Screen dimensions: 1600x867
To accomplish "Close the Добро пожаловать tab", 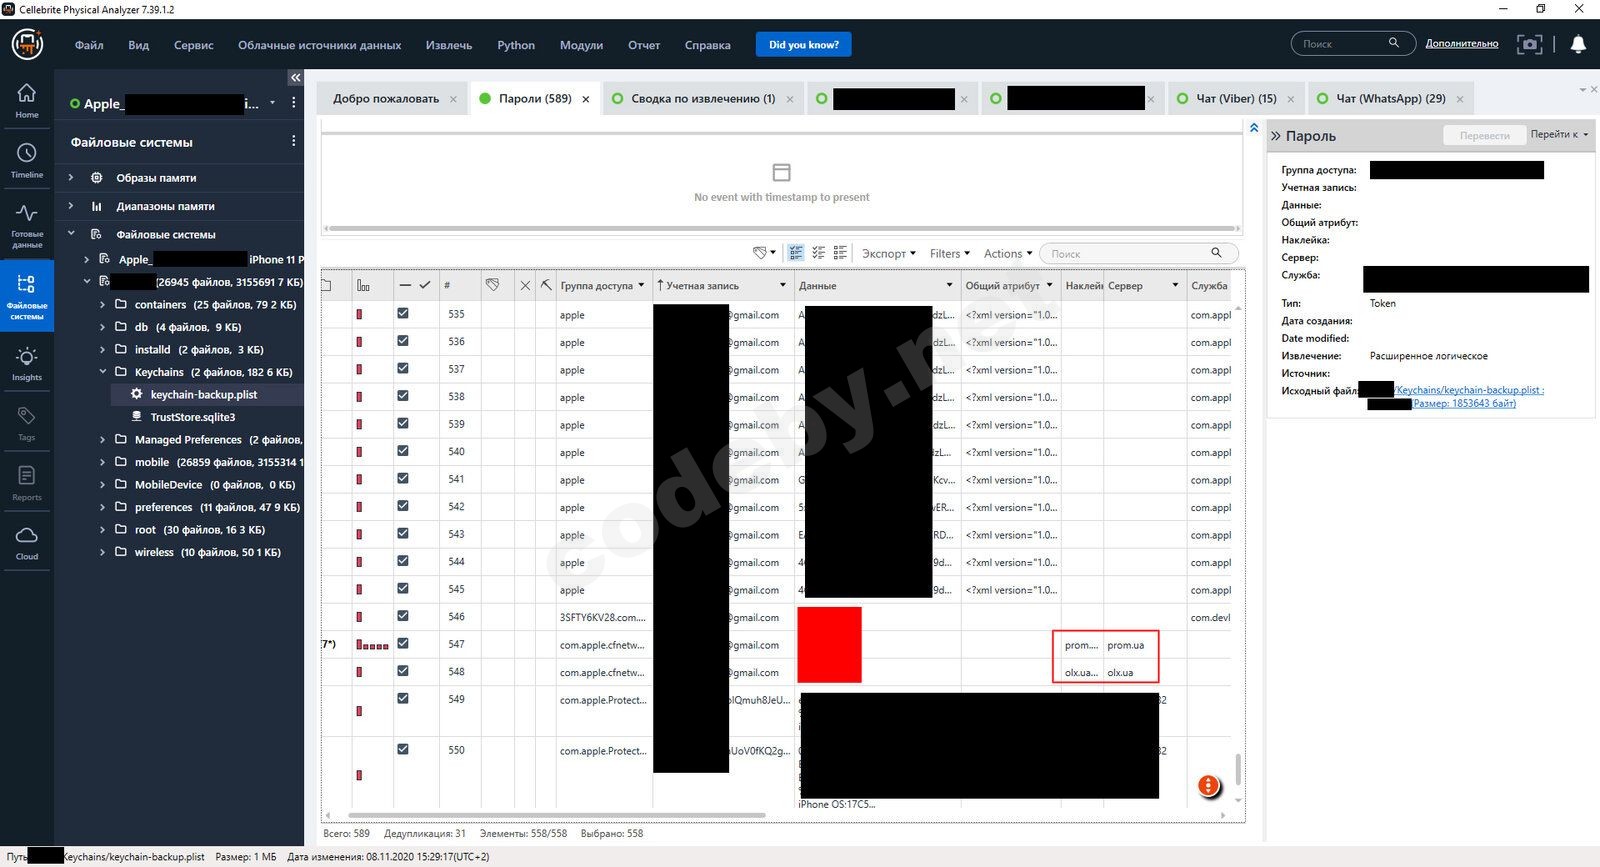I will pyautogui.click(x=453, y=99).
